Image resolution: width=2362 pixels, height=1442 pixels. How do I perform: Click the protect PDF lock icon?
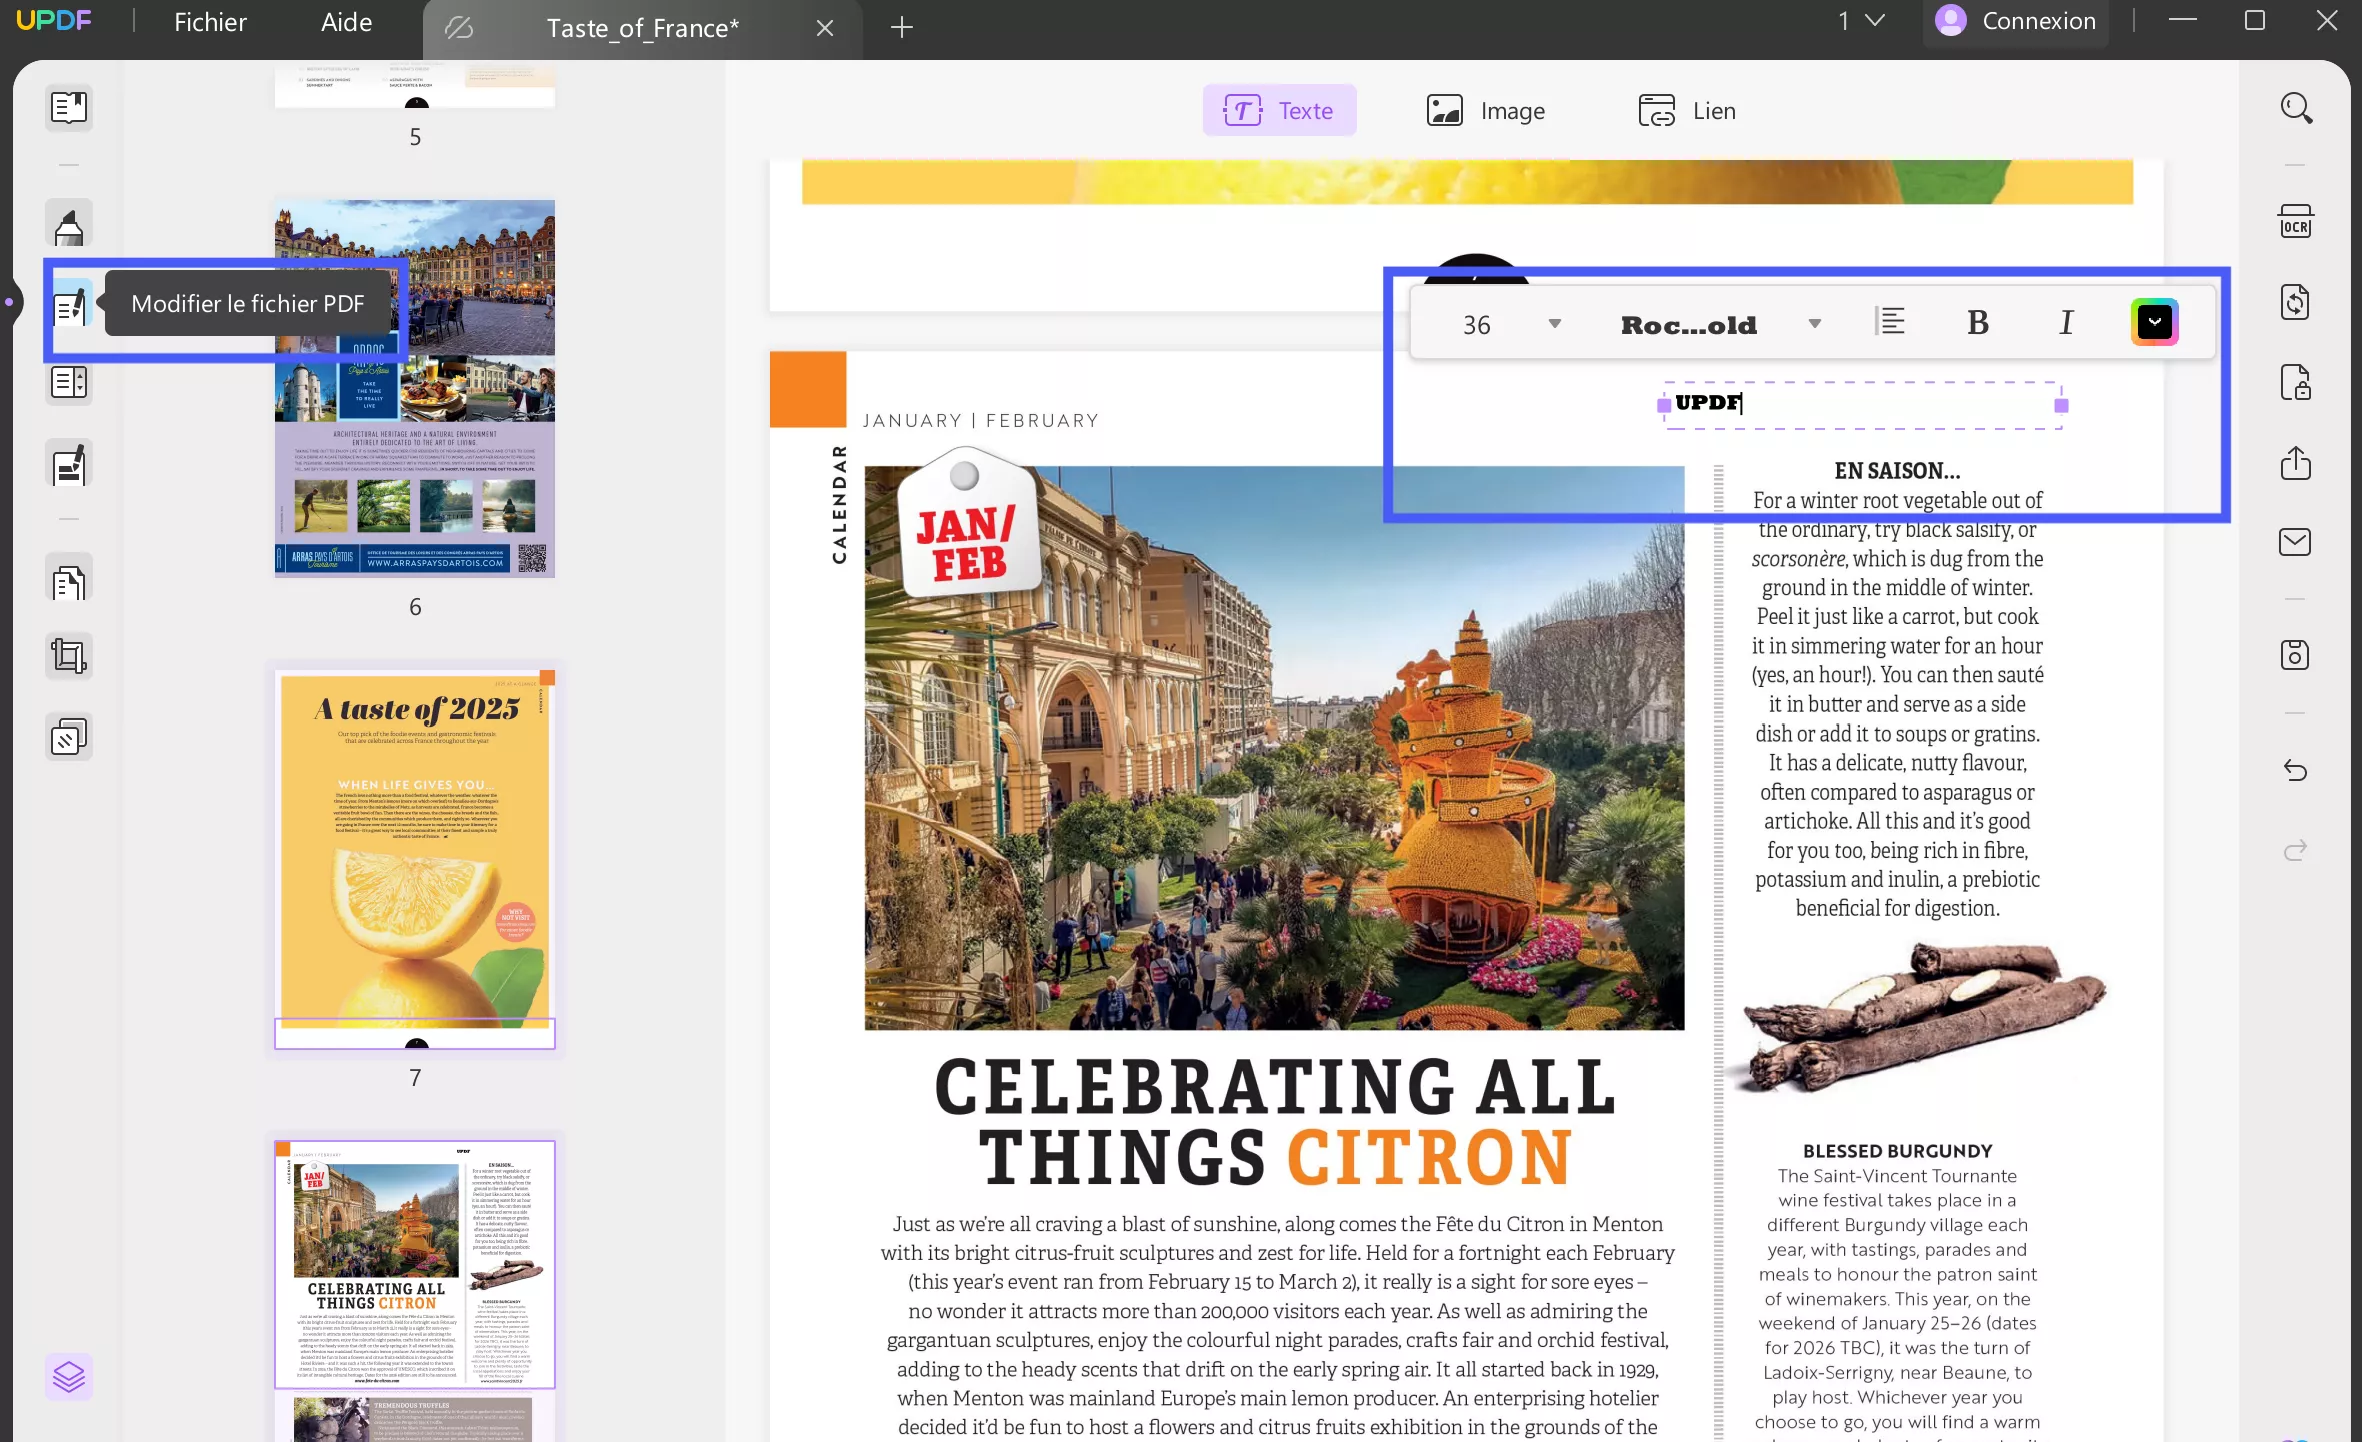tap(2295, 382)
